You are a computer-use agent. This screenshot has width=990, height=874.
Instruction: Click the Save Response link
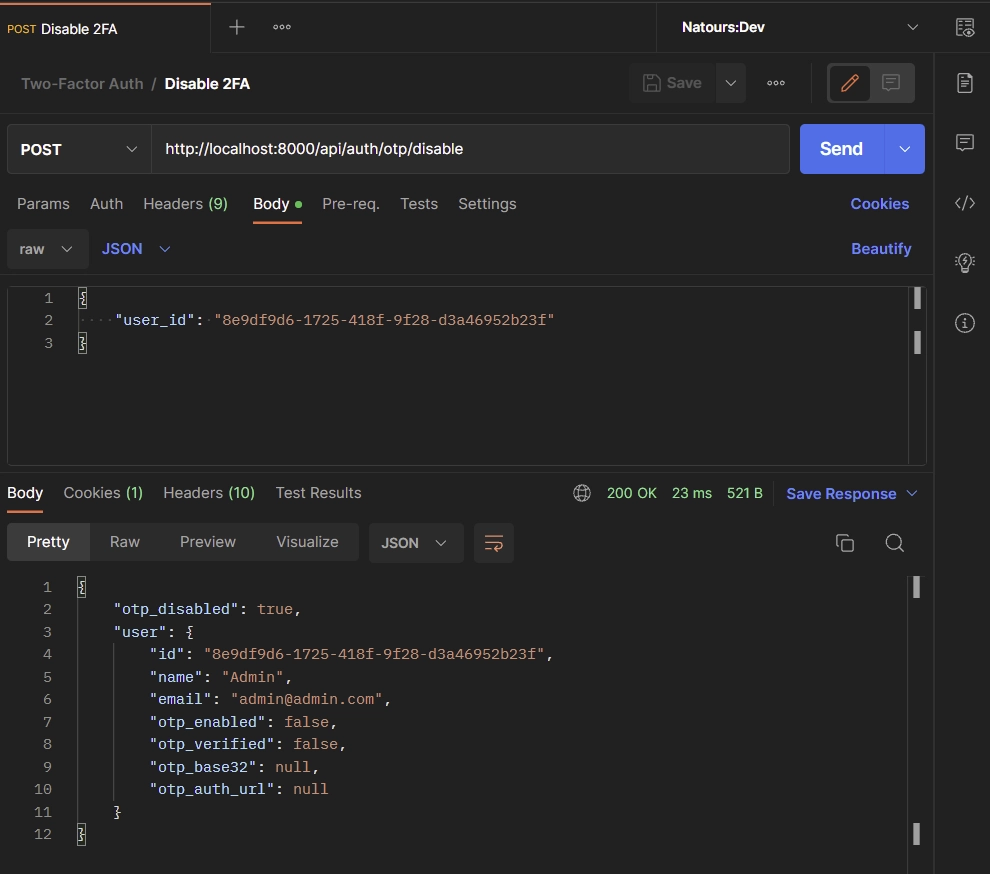(x=841, y=493)
